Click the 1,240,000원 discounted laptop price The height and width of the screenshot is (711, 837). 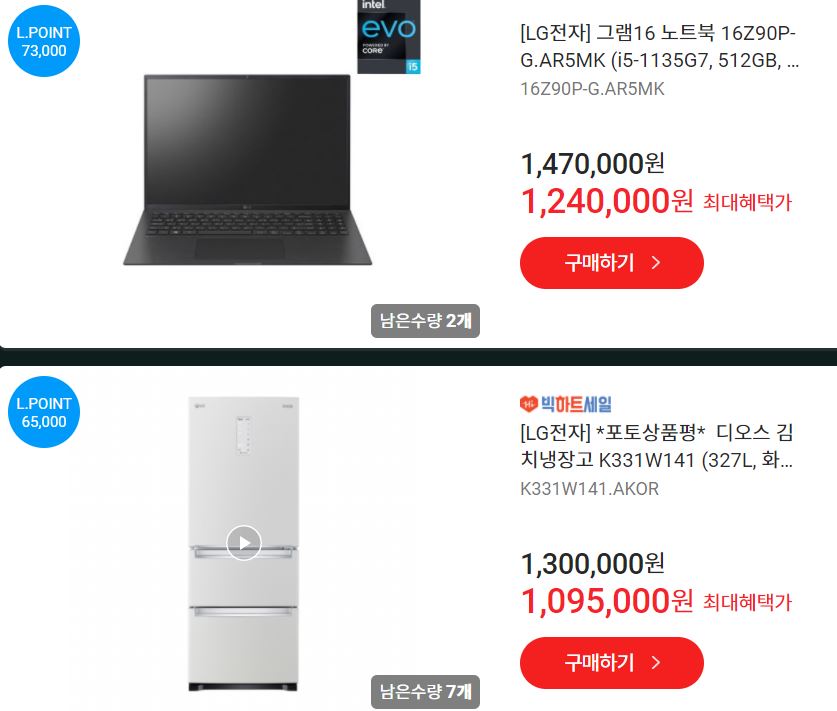pos(607,201)
